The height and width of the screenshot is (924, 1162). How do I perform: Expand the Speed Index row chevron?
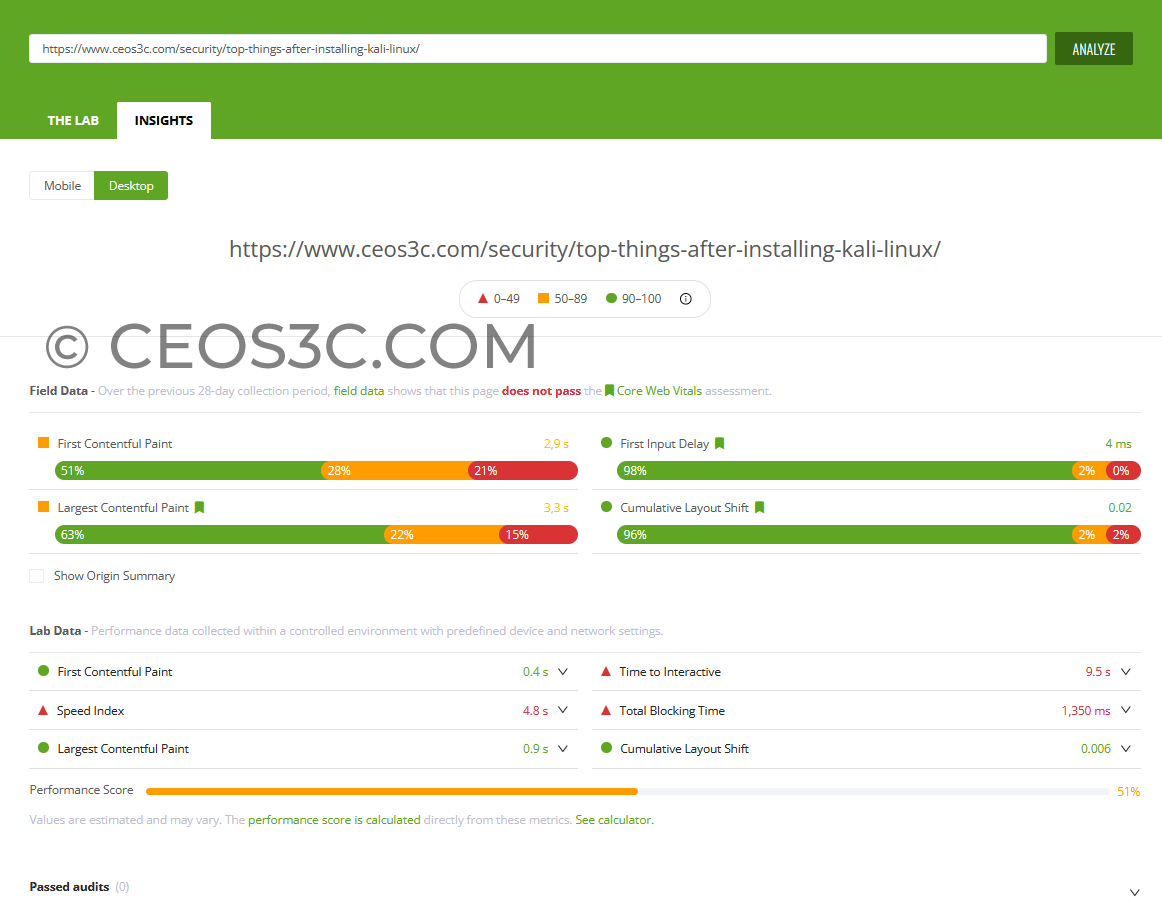tap(562, 710)
